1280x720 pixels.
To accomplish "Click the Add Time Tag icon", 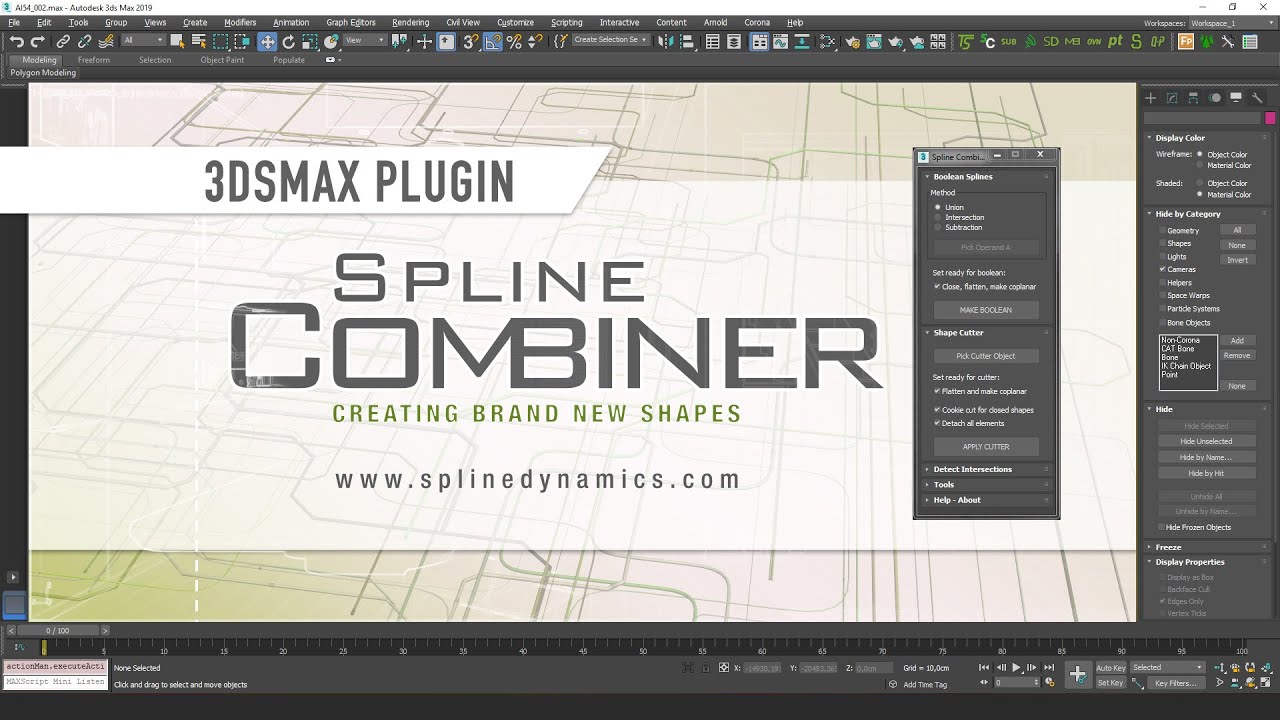I will (893, 684).
